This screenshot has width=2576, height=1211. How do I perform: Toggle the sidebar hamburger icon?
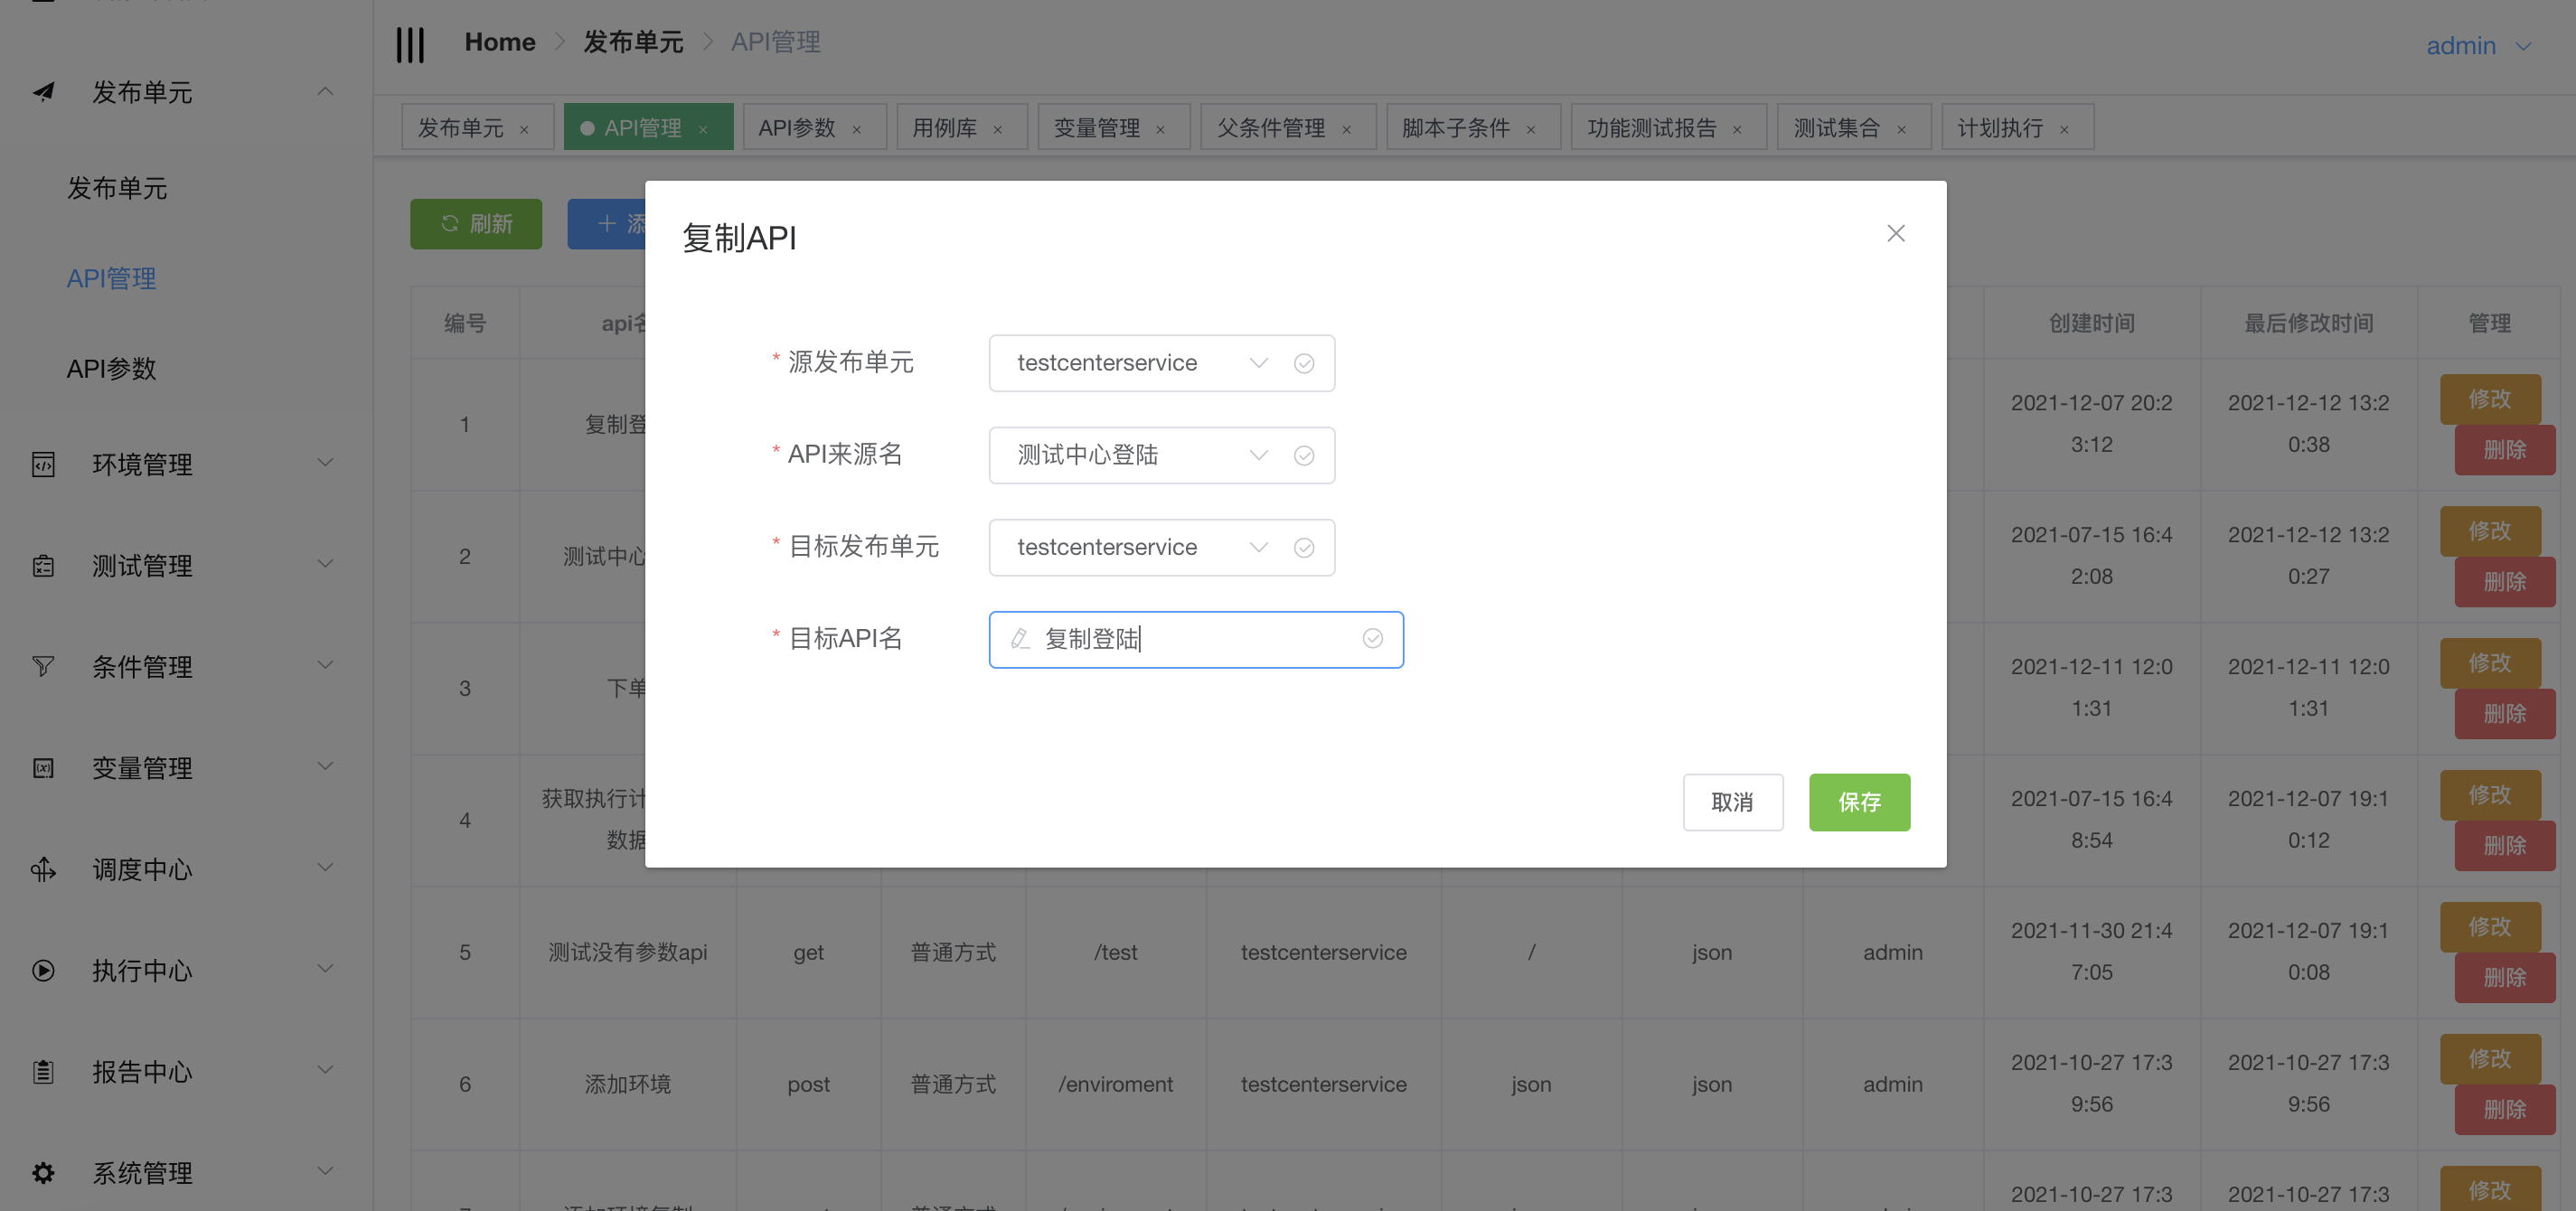click(x=410, y=44)
